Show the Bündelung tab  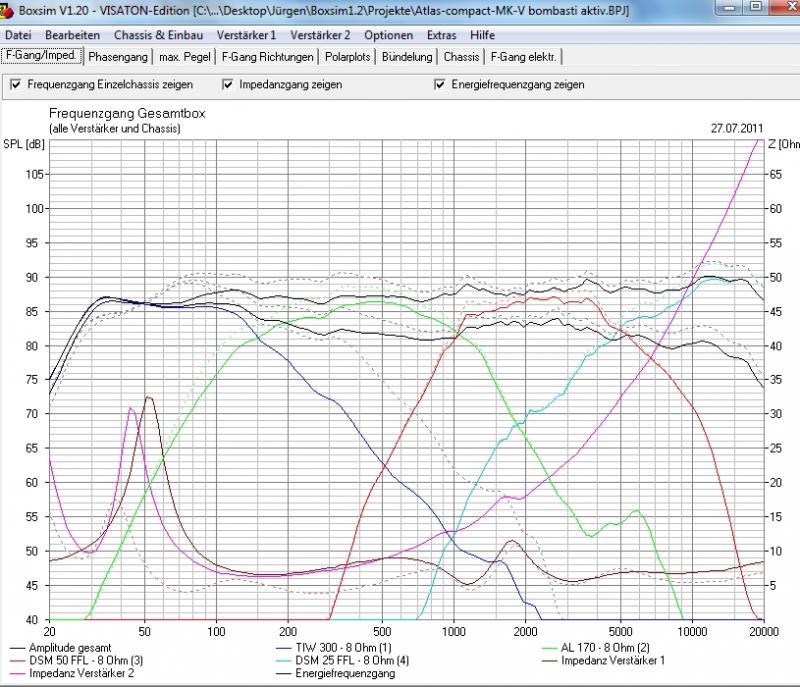(x=407, y=57)
